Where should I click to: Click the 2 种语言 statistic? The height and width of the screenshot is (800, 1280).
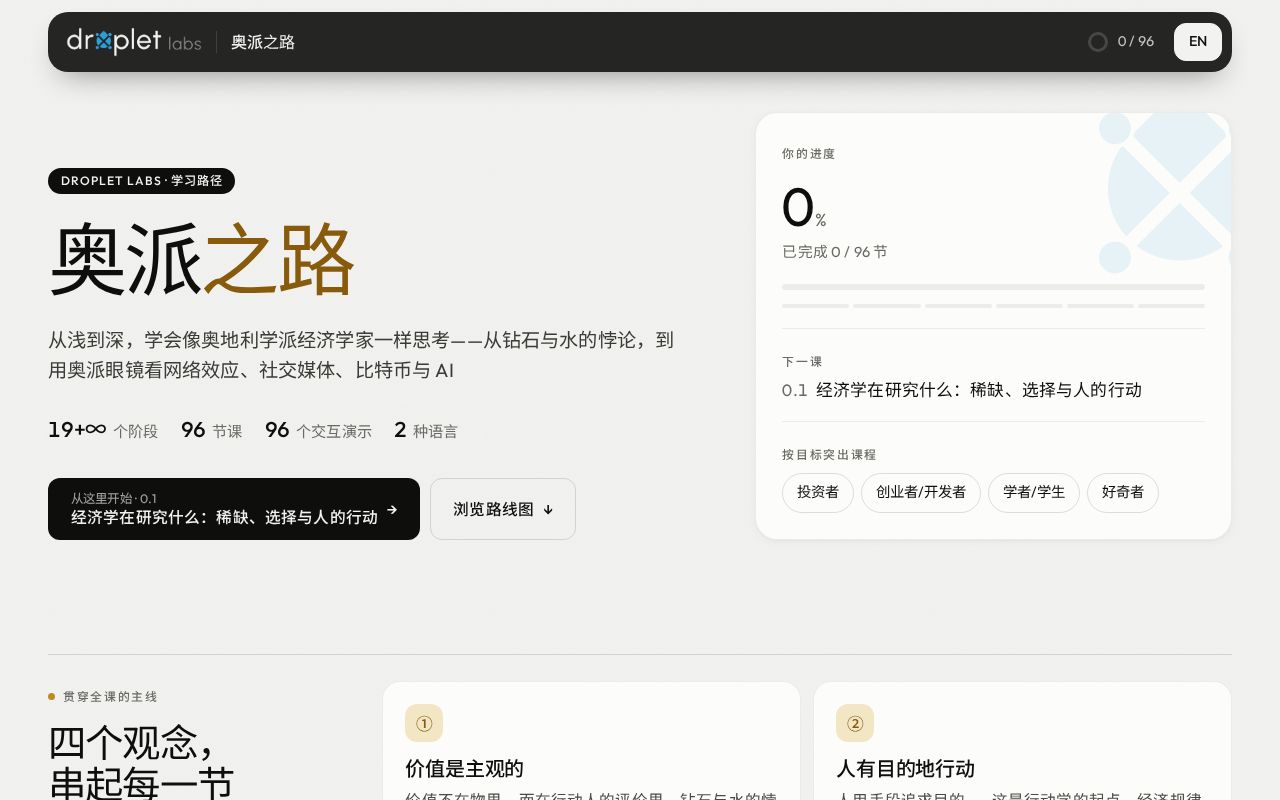click(426, 430)
